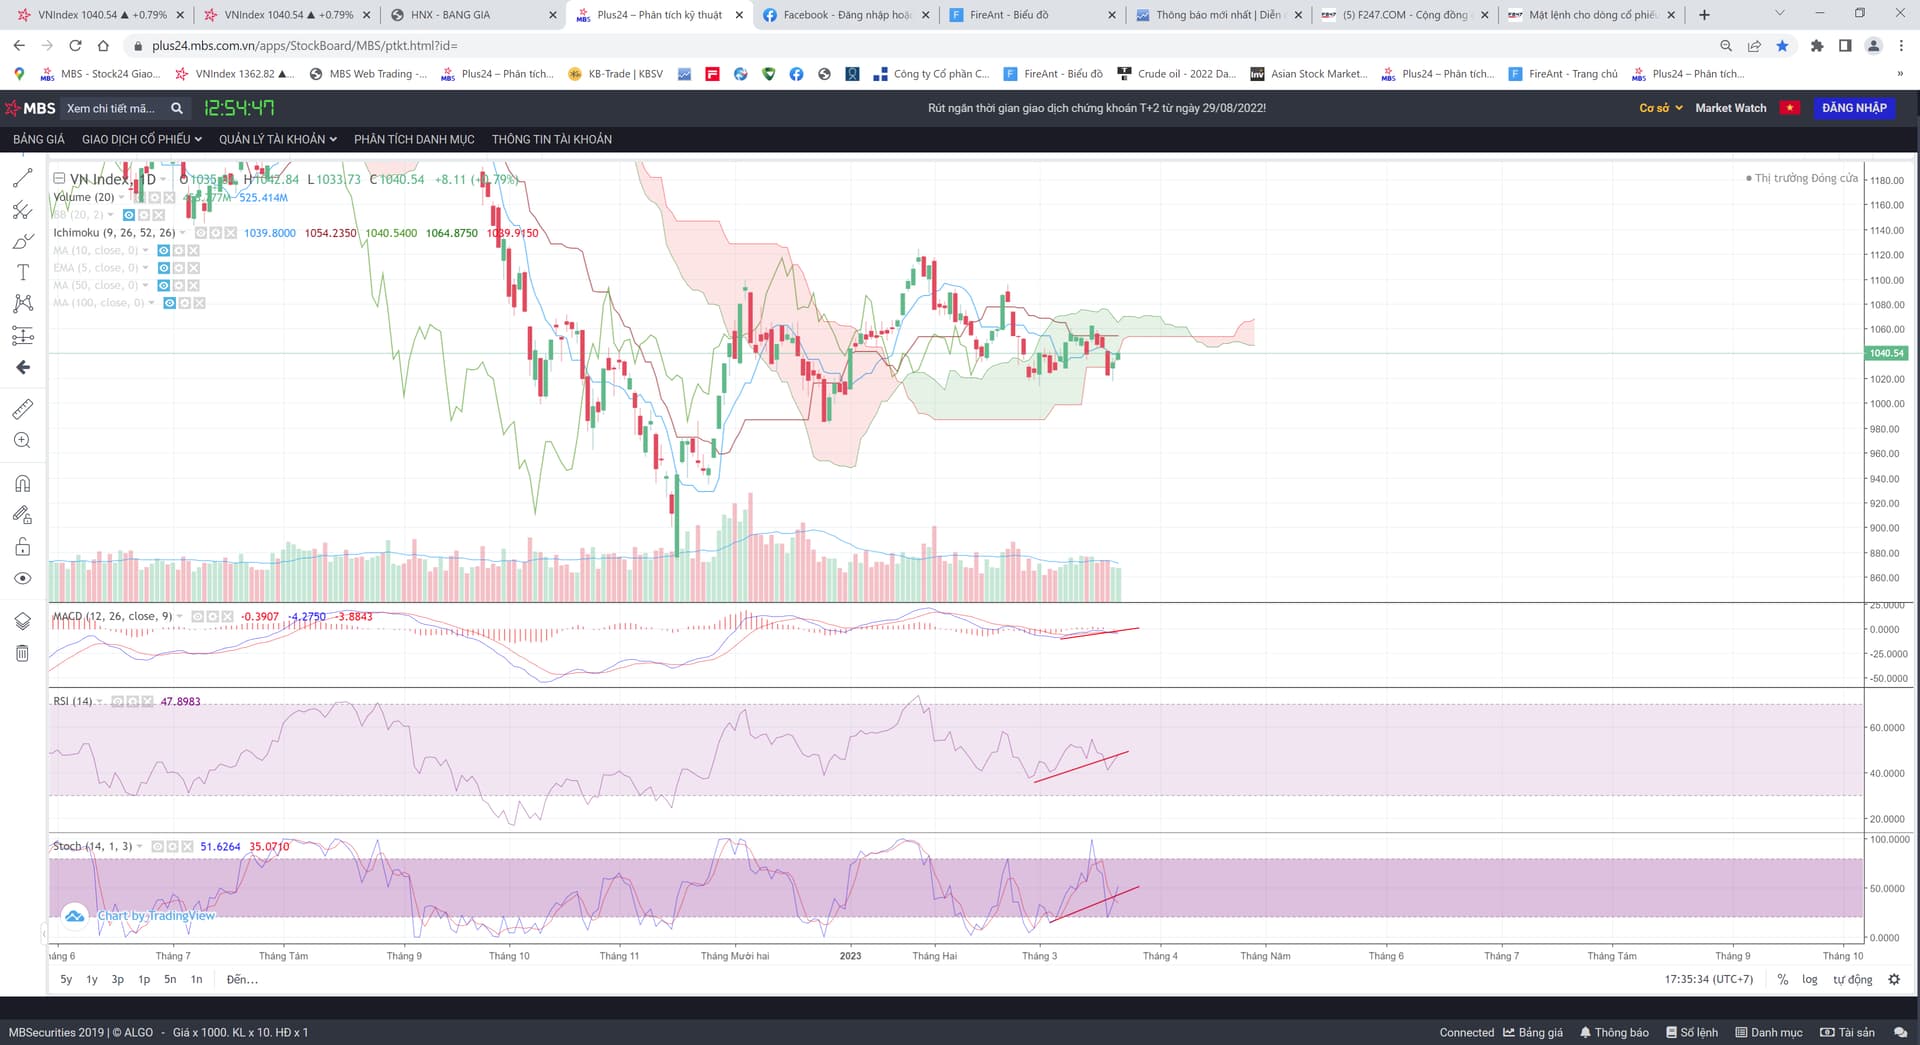Open the object tree layers icon
The height and width of the screenshot is (1045, 1920).
click(22, 621)
